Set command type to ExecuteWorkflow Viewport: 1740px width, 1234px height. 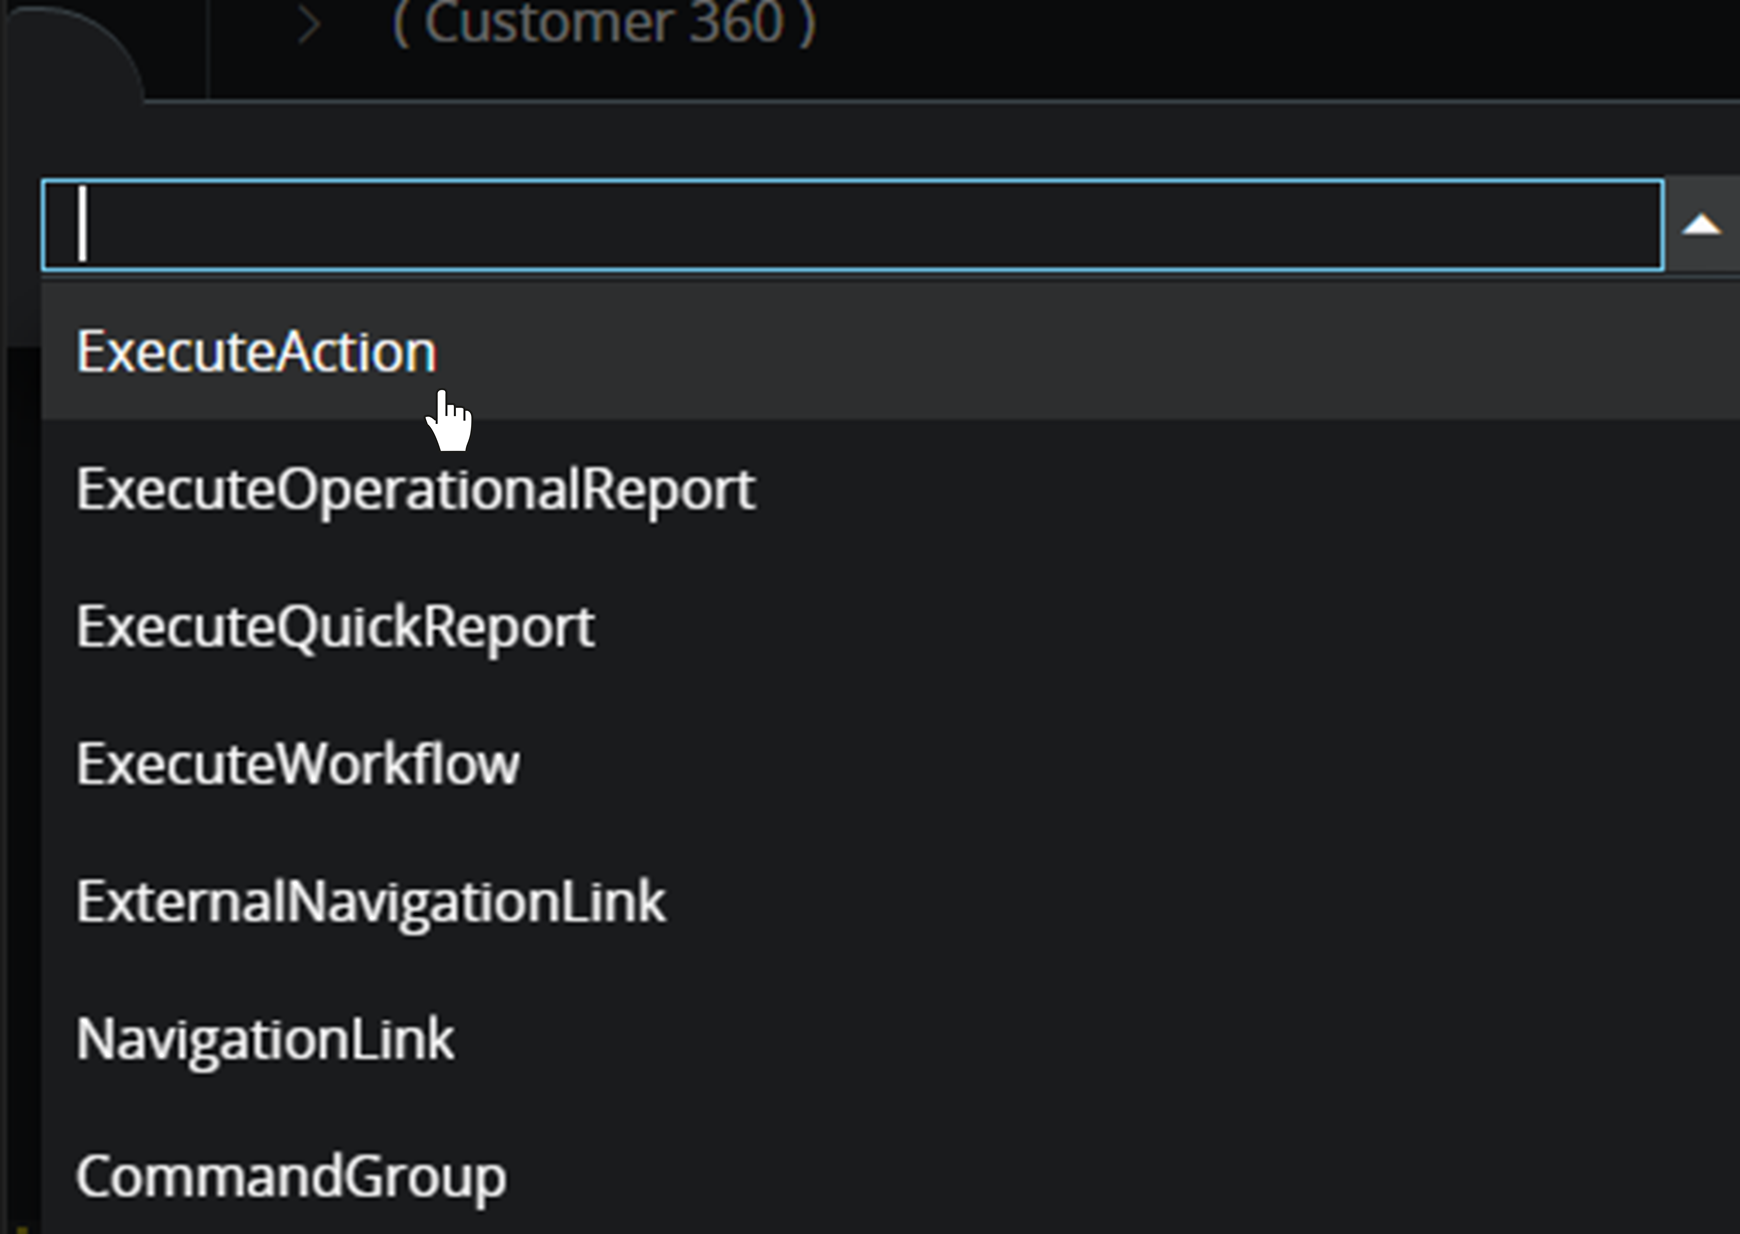pyautogui.click(x=298, y=764)
